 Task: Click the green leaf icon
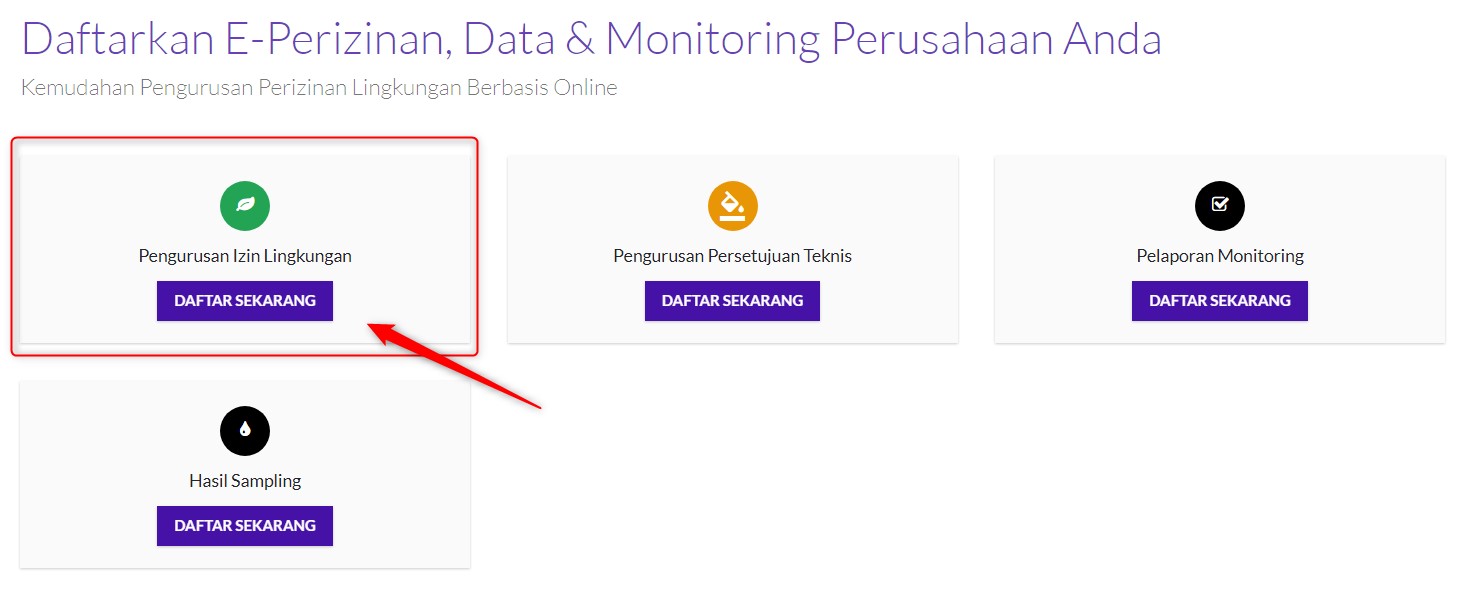coord(245,206)
